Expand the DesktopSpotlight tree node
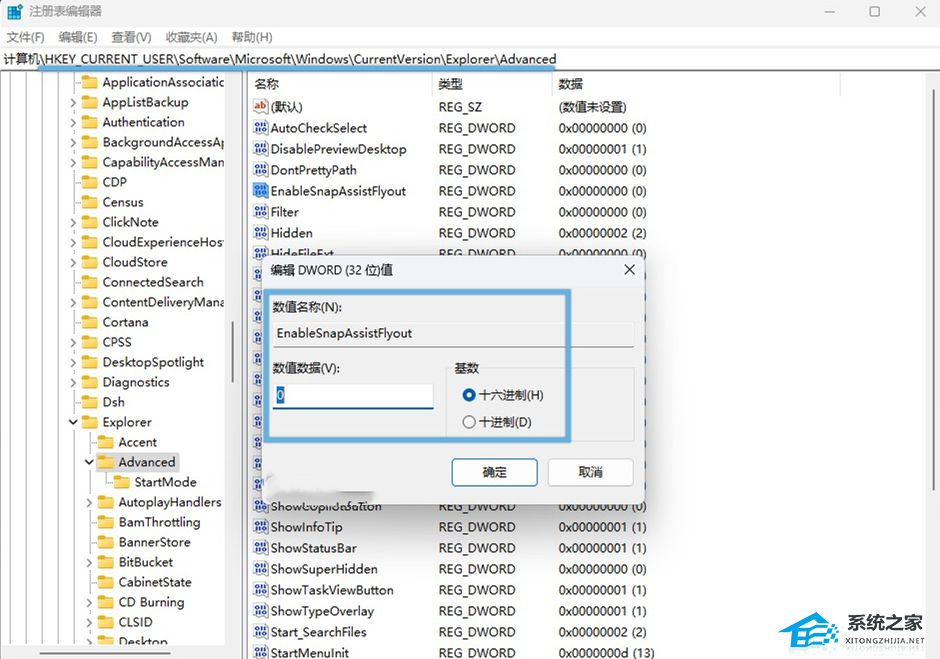The width and height of the screenshot is (940, 659). (x=73, y=363)
